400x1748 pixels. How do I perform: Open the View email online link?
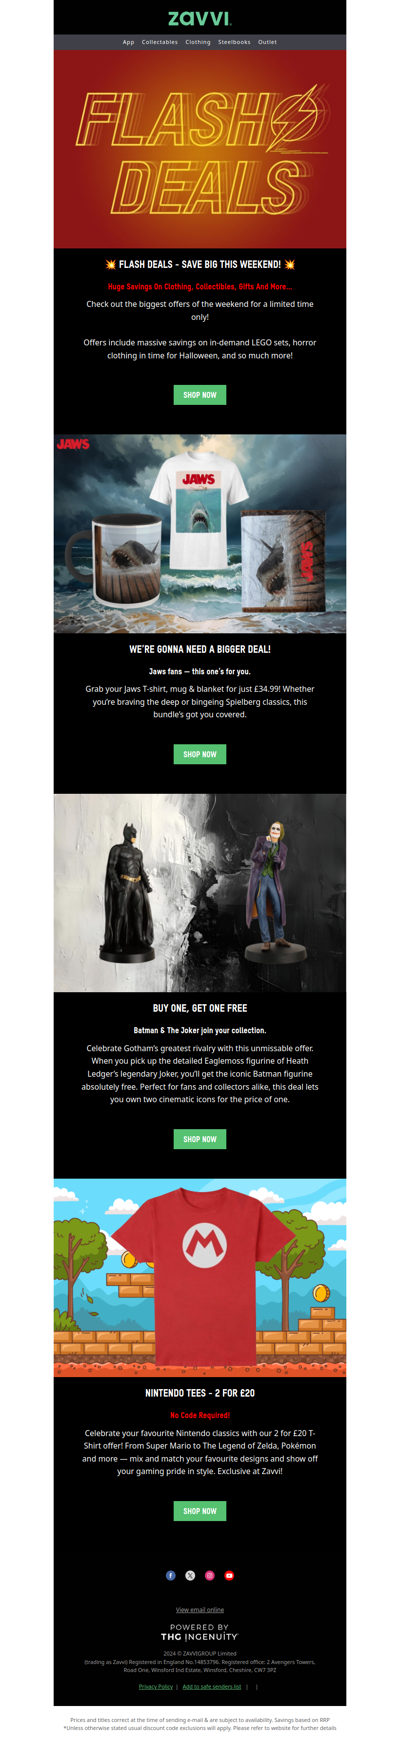click(200, 1610)
